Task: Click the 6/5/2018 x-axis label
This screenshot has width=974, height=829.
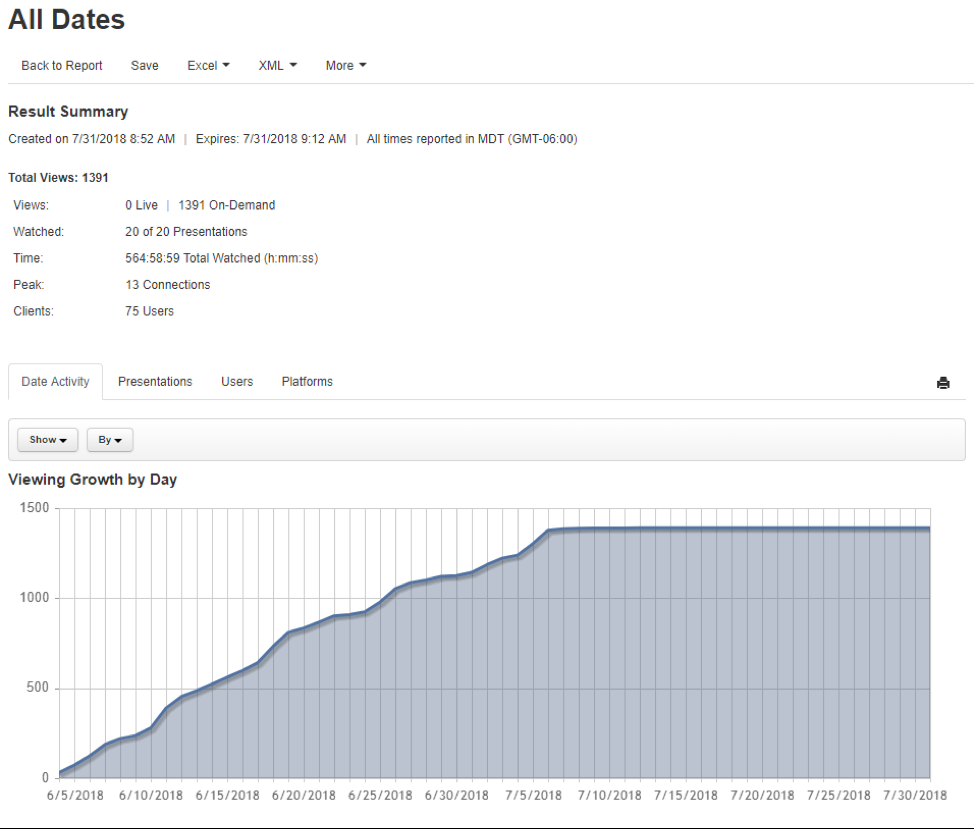Action: 75,795
